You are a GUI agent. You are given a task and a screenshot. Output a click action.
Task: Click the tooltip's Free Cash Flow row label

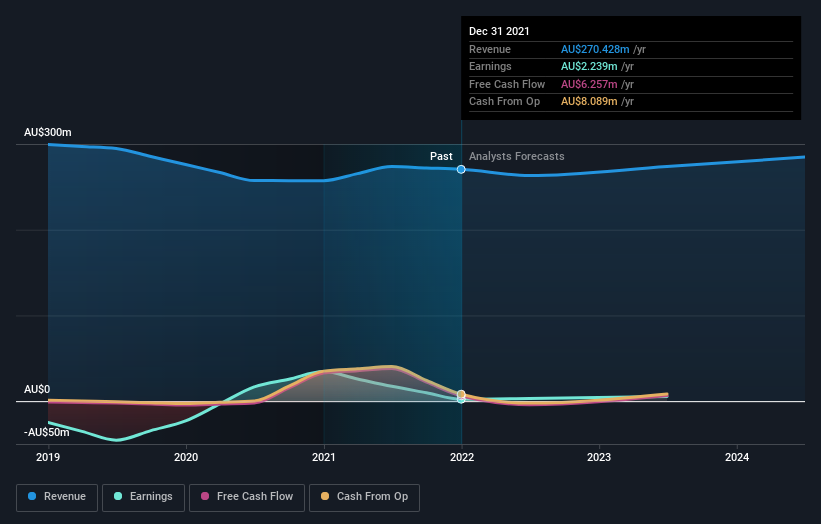(x=507, y=84)
